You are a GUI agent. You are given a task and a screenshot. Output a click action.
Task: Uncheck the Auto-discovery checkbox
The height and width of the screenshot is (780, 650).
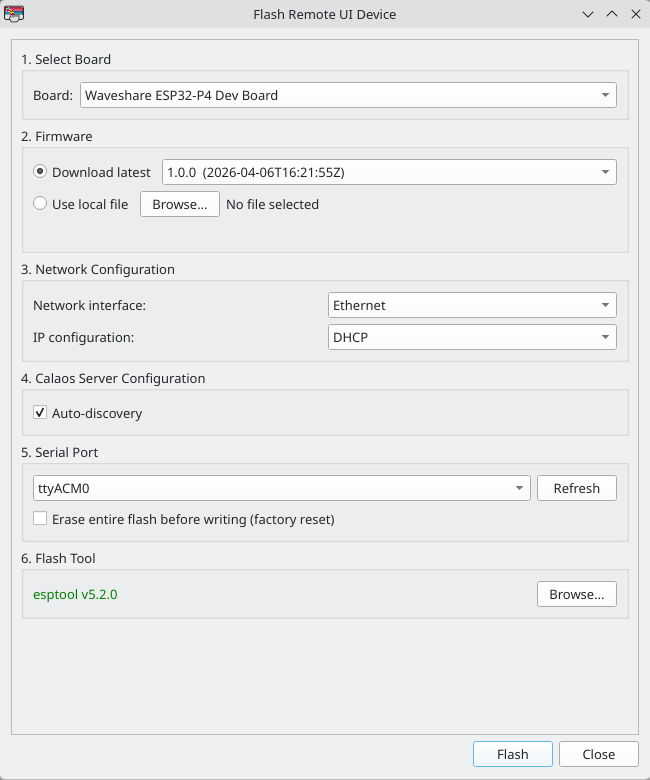click(x=40, y=413)
